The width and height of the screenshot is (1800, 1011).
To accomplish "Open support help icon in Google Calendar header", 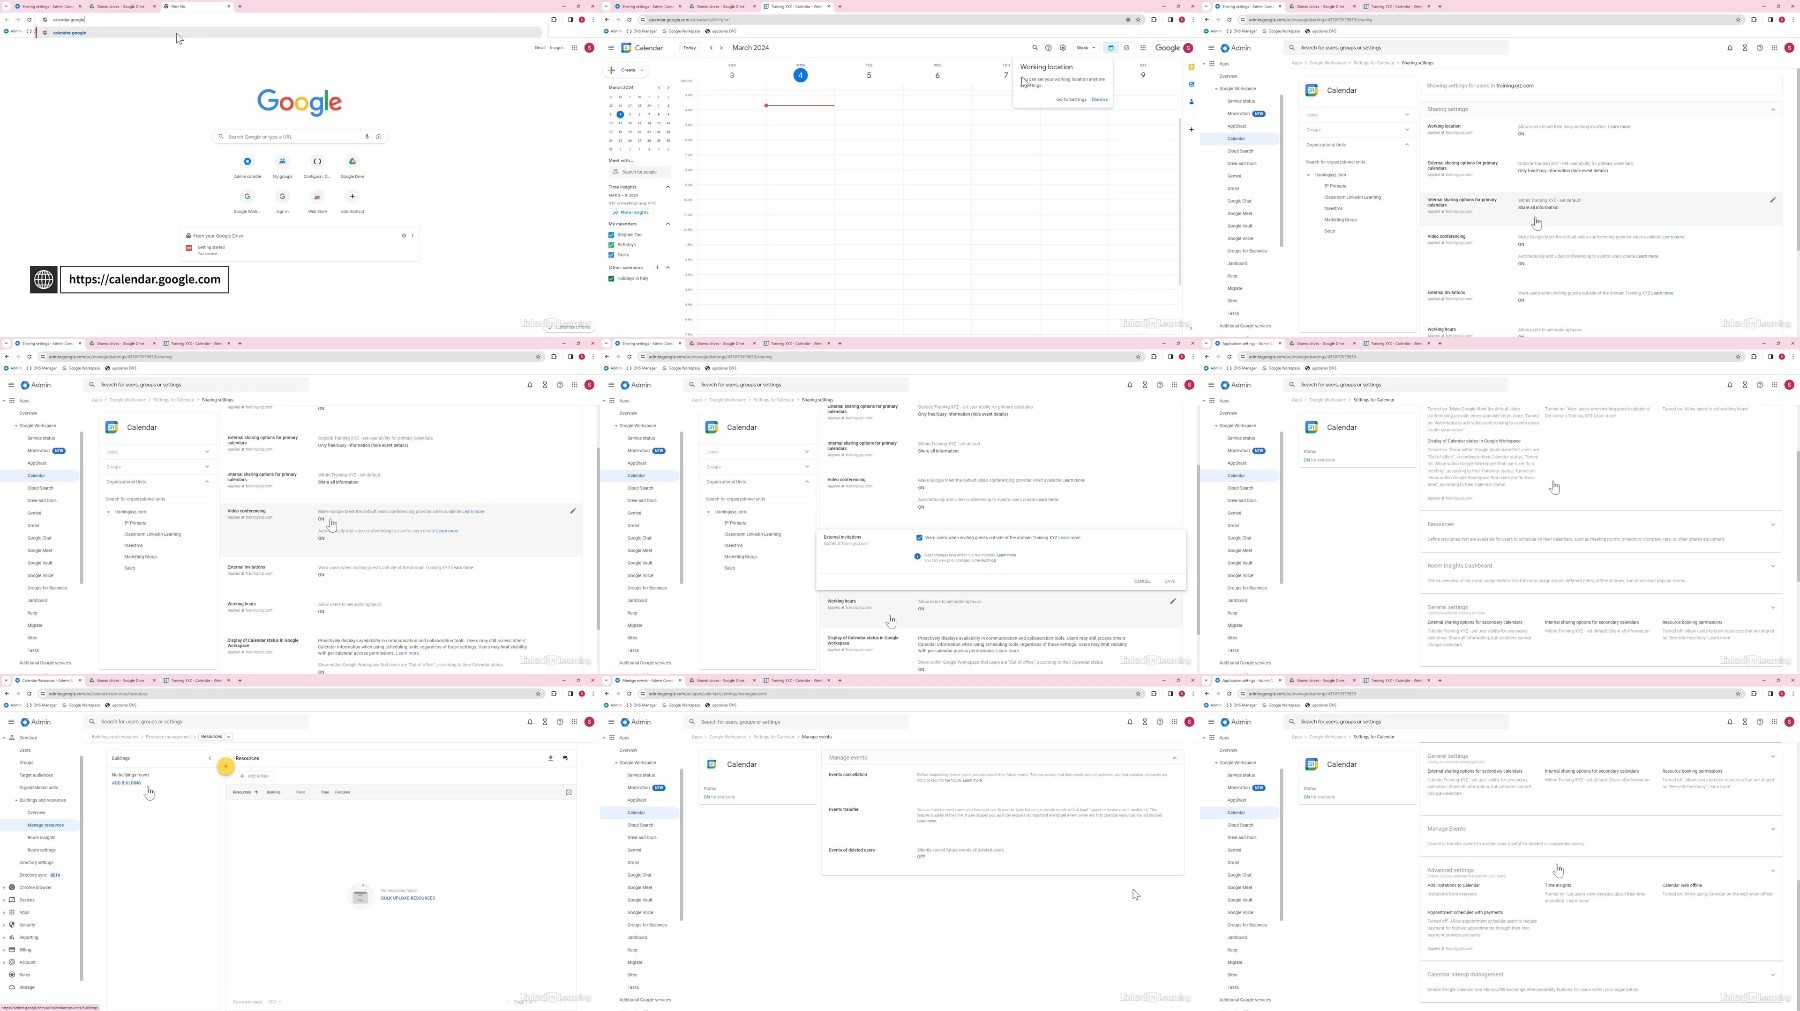I will click(1048, 48).
